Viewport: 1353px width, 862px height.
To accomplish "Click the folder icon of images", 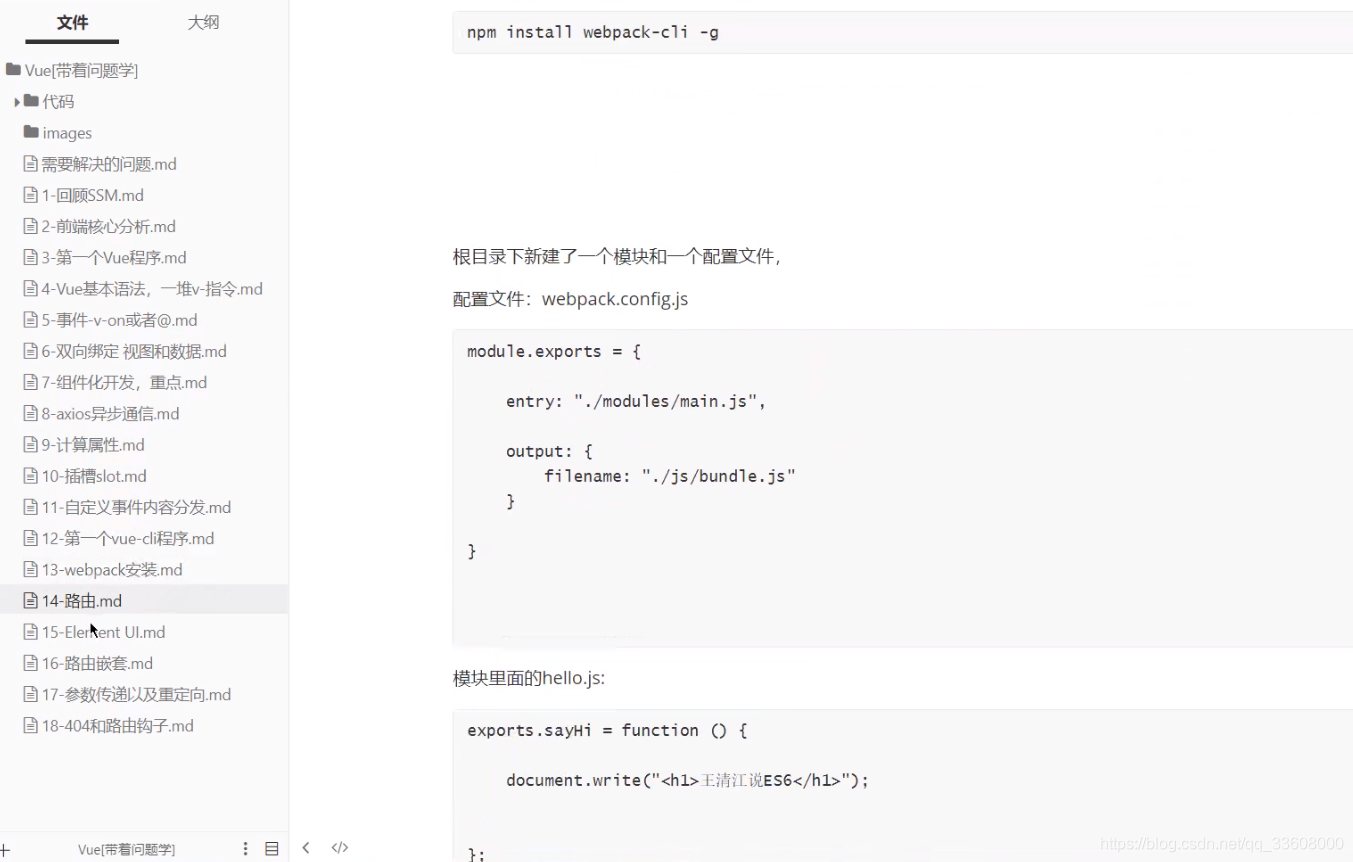I will click(31, 132).
